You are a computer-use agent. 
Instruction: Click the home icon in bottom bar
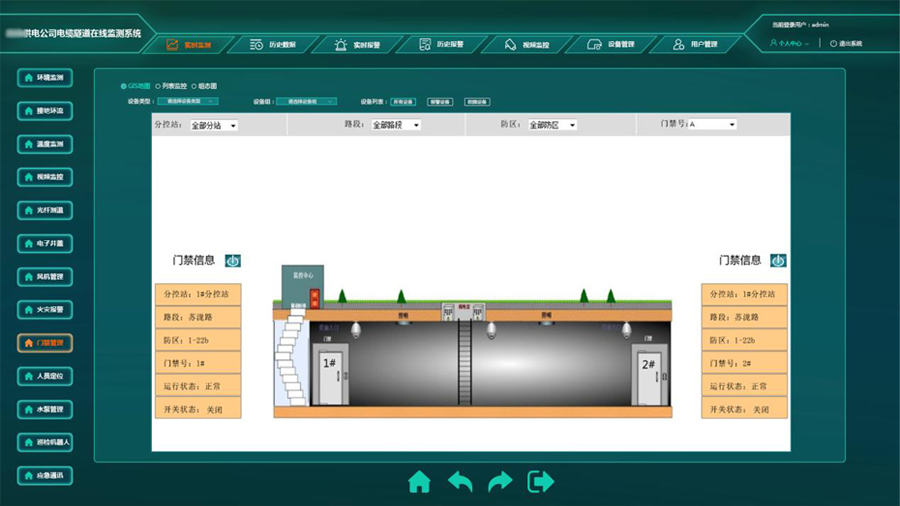(x=419, y=482)
